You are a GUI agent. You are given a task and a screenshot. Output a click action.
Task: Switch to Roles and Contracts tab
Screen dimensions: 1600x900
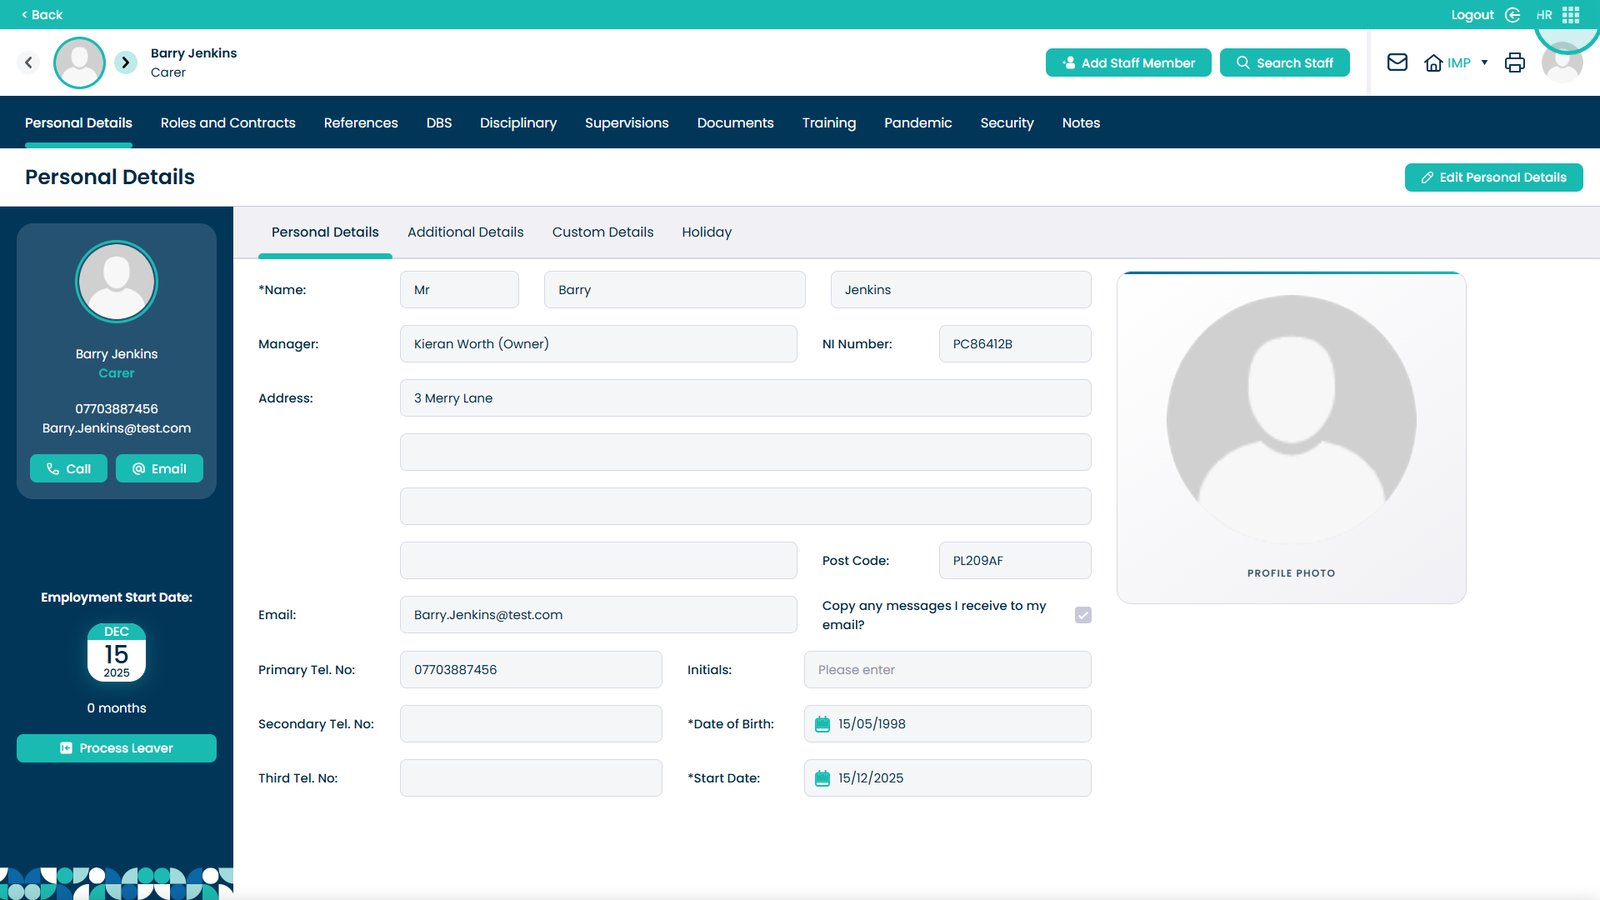(x=228, y=123)
